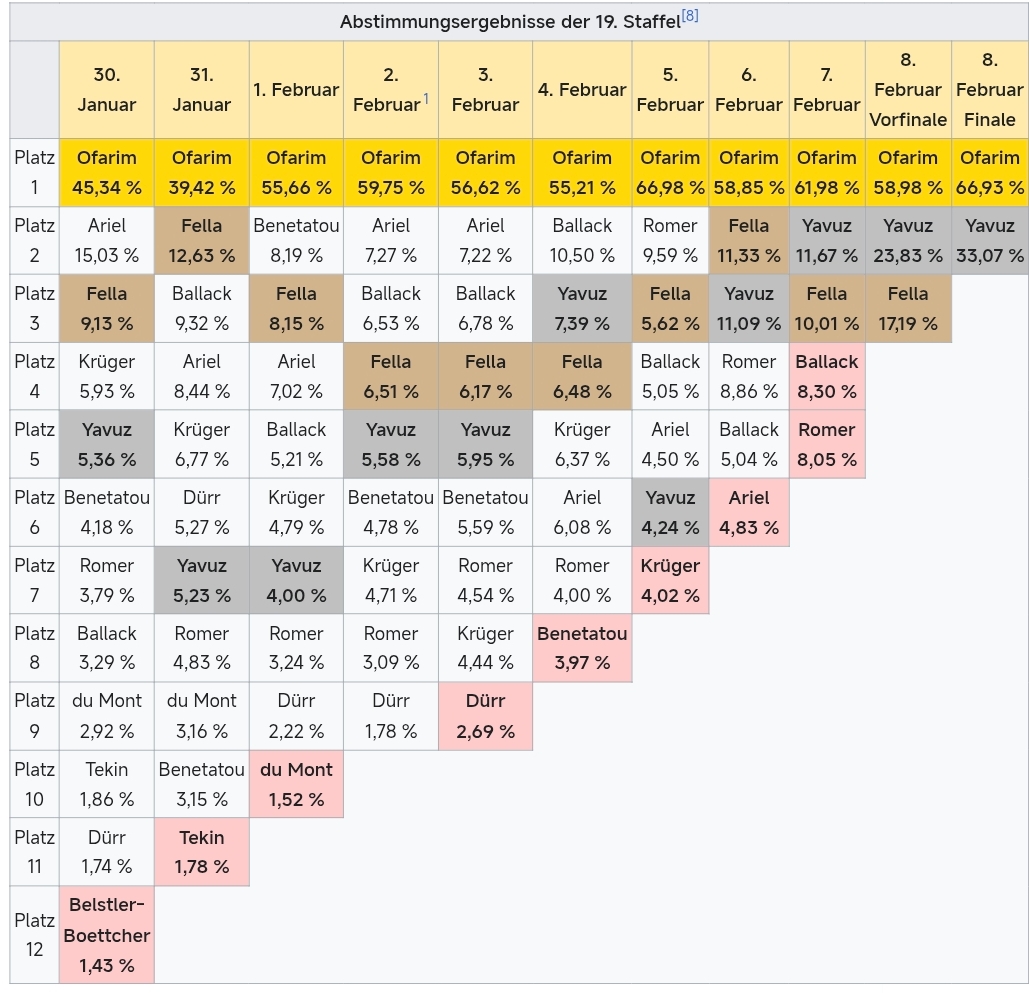This screenshot has height=993, width=1029.
Task: Click the Benetatou 3,97 % cell
Action: (x=582, y=648)
